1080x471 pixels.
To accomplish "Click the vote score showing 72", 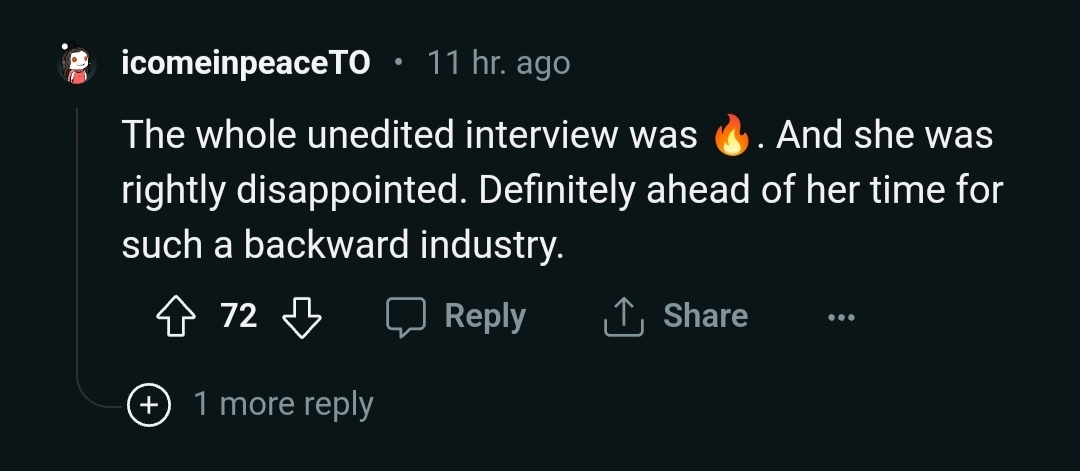I will point(239,317).
